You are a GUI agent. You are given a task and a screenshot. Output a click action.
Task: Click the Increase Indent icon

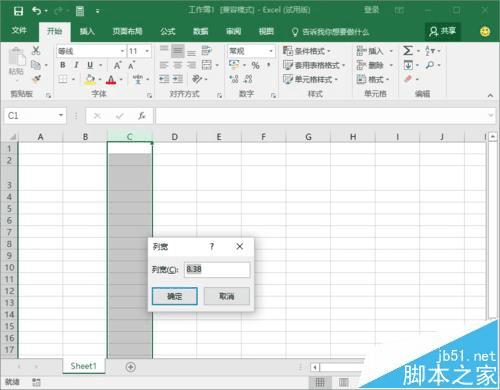(178, 79)
